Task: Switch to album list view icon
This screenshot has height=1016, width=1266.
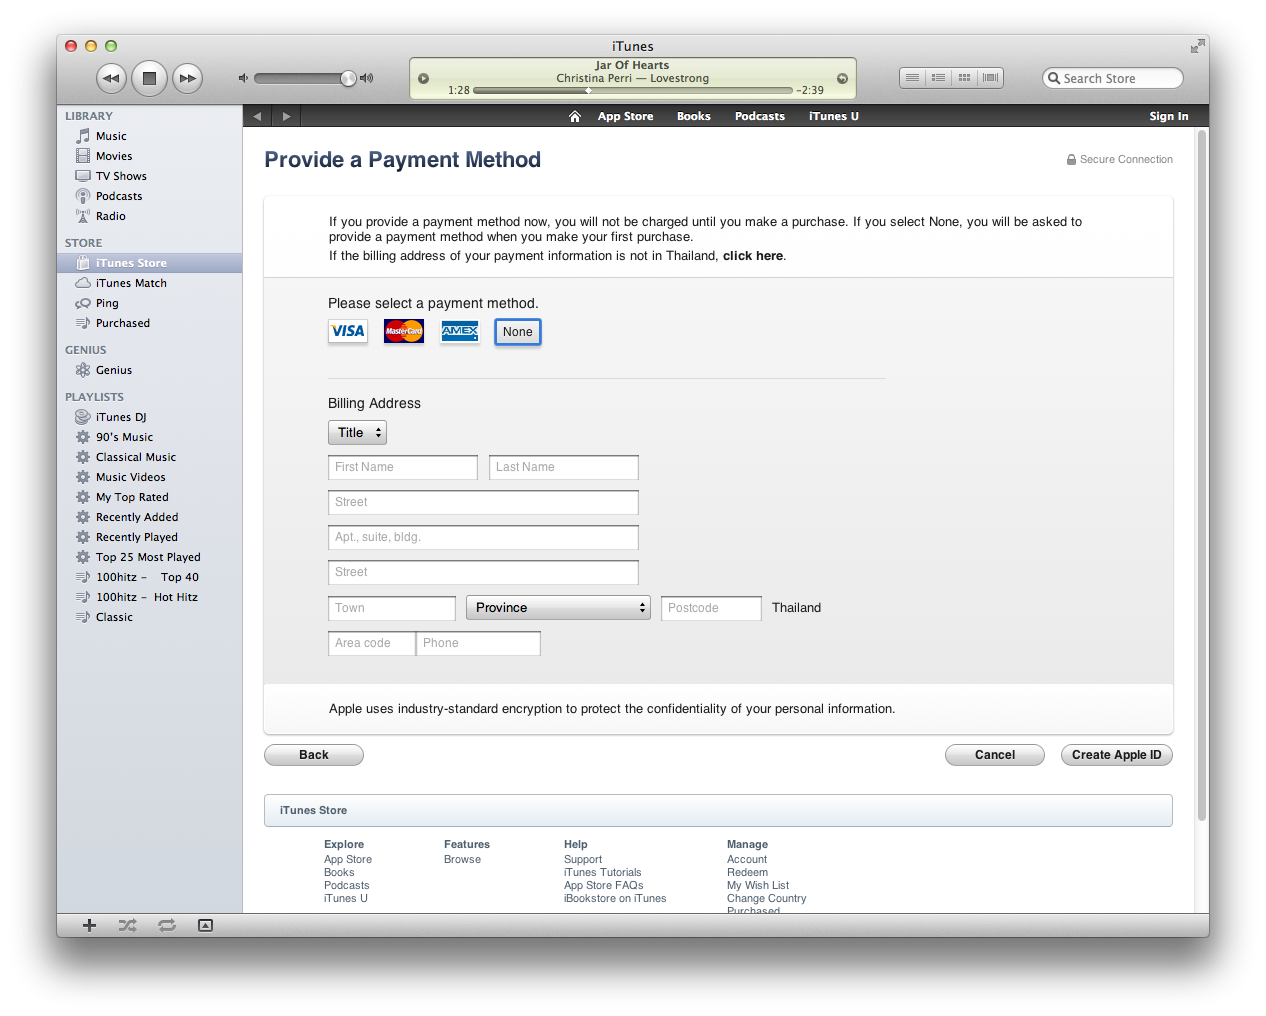Action: pos(938,78)
